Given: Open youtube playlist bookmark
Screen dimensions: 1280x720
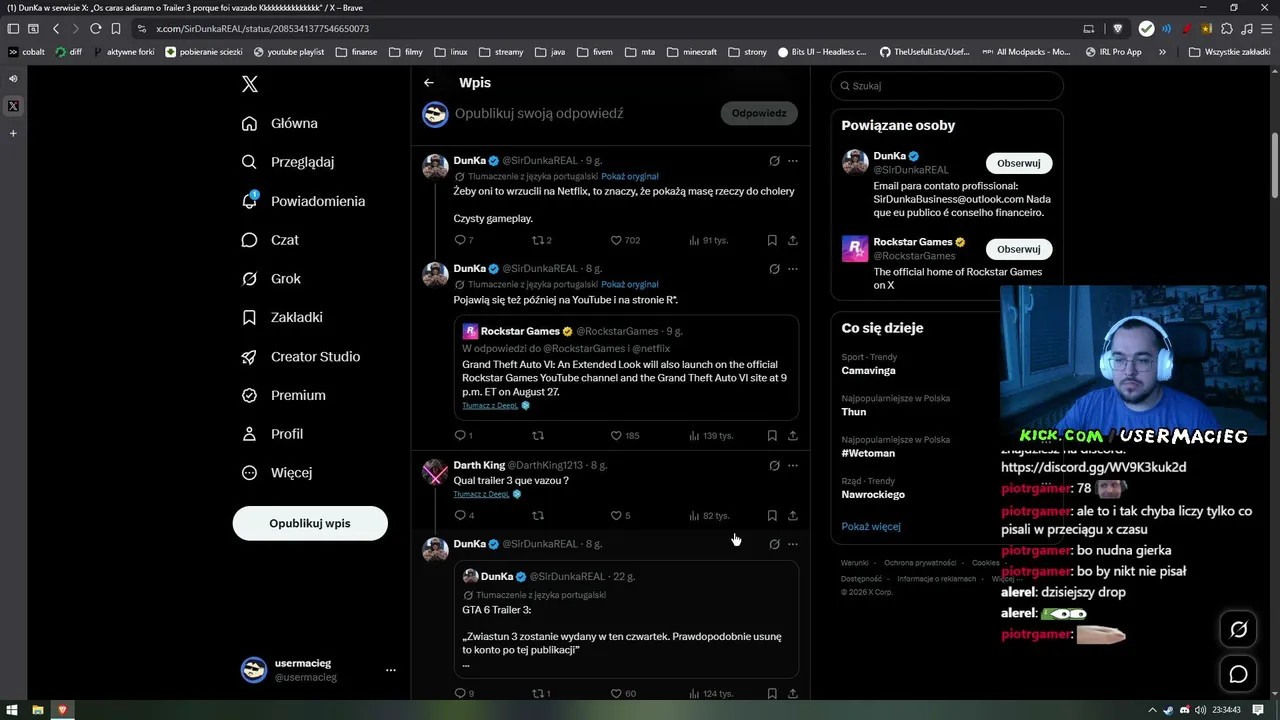Looking at the screenshot, I should tap(289, 52).
